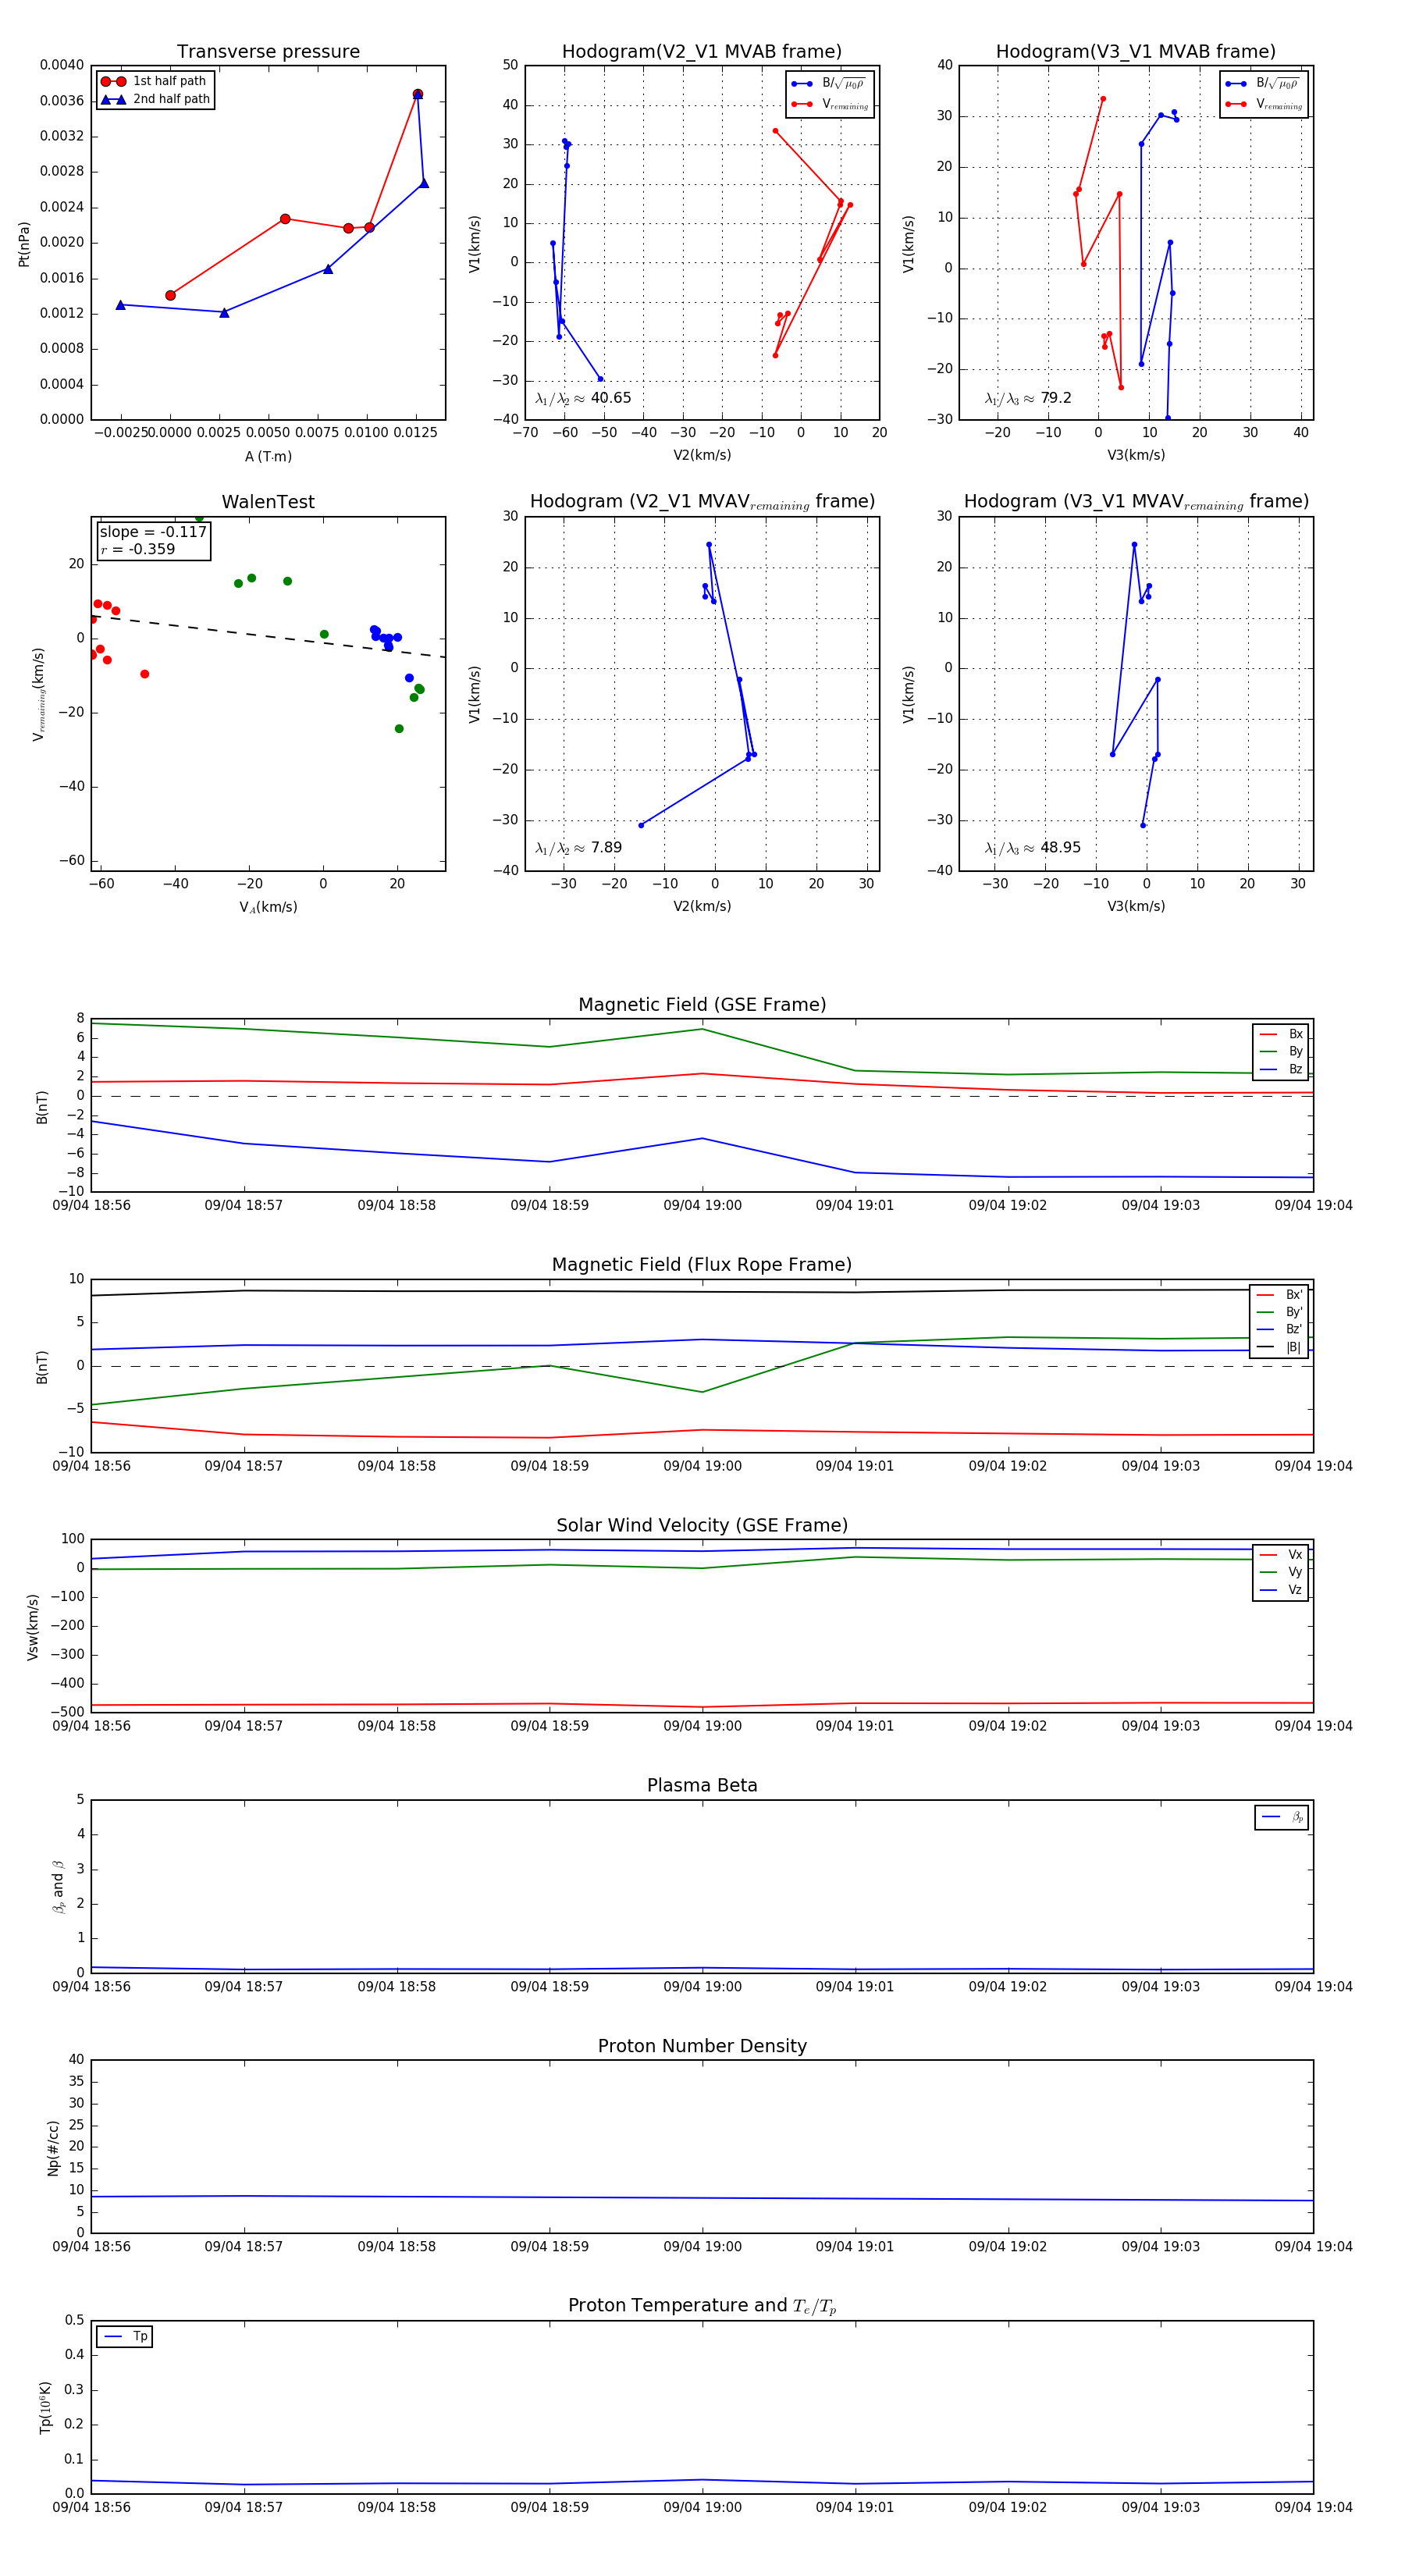Image resolution: width=1405 pixels, height=2576 pixels.
Task: Click V_remaining legend entry in V3_V1 MVAB hodogram
Action: (x=1263, y=104)
